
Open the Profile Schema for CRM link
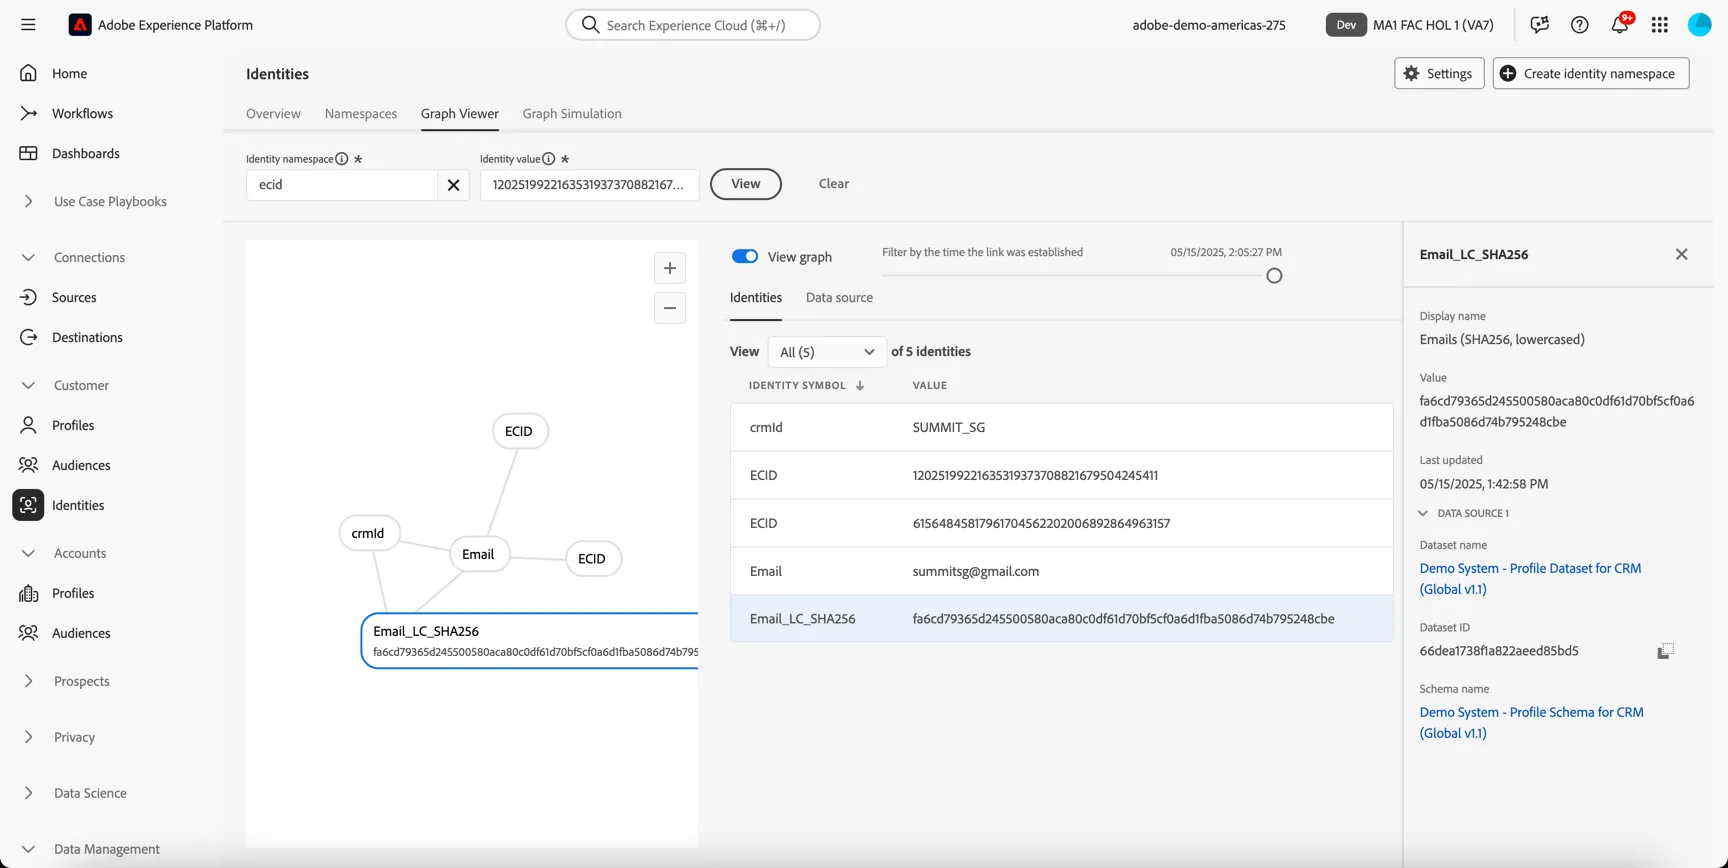pos(1531,722)
